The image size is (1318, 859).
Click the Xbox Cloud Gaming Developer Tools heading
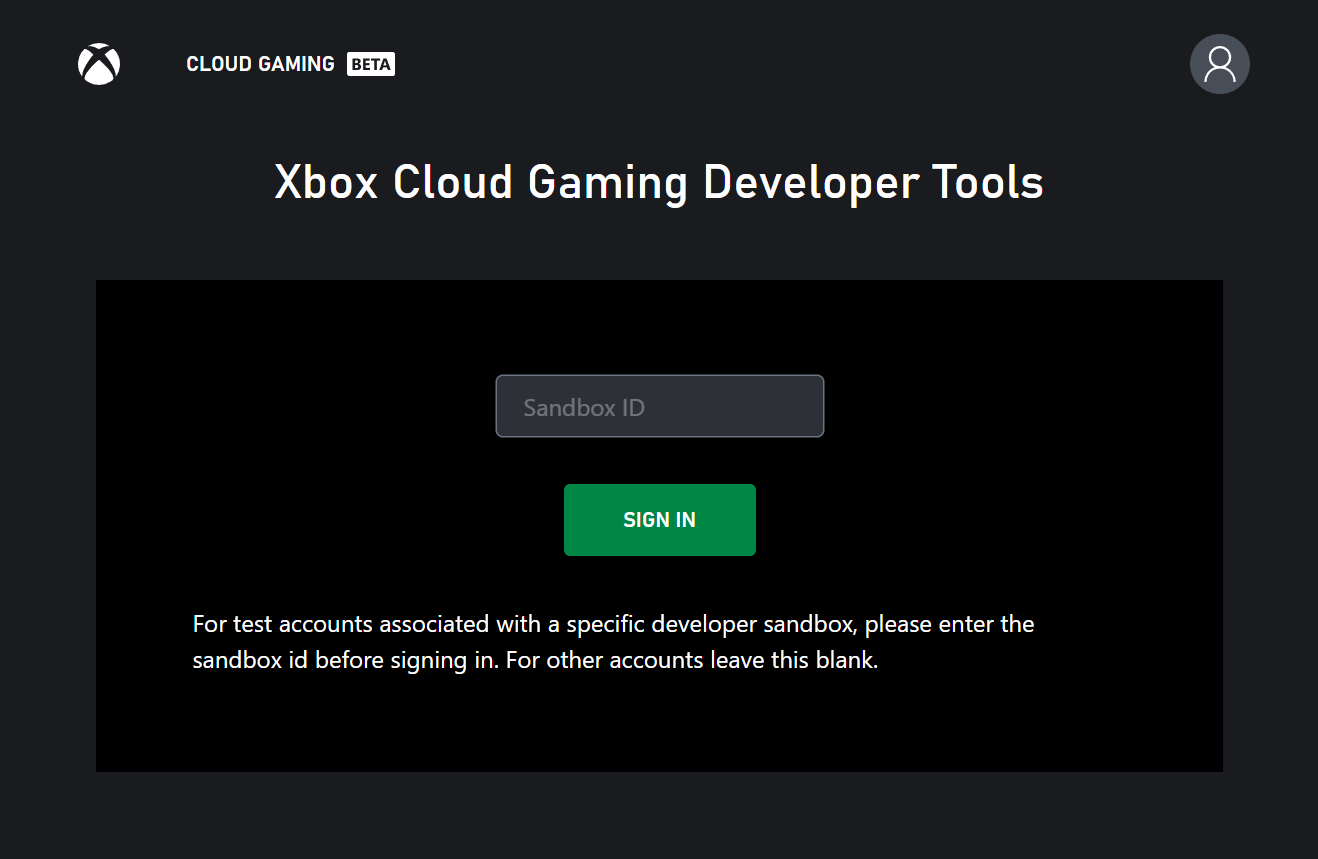tap(659, 182)
